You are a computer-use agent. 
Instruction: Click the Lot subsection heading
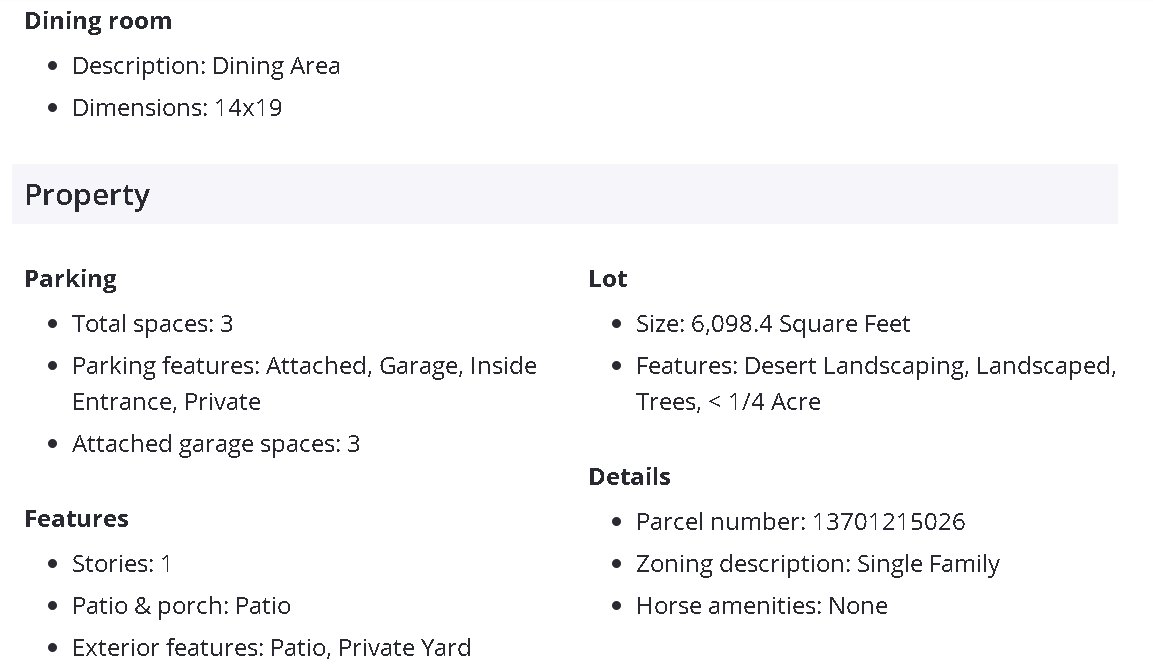608,279
